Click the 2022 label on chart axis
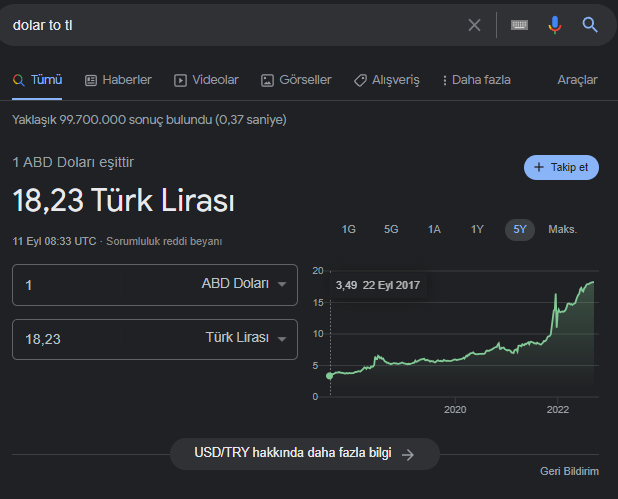The height and width of the screenshot is (499, 618). 558,410
